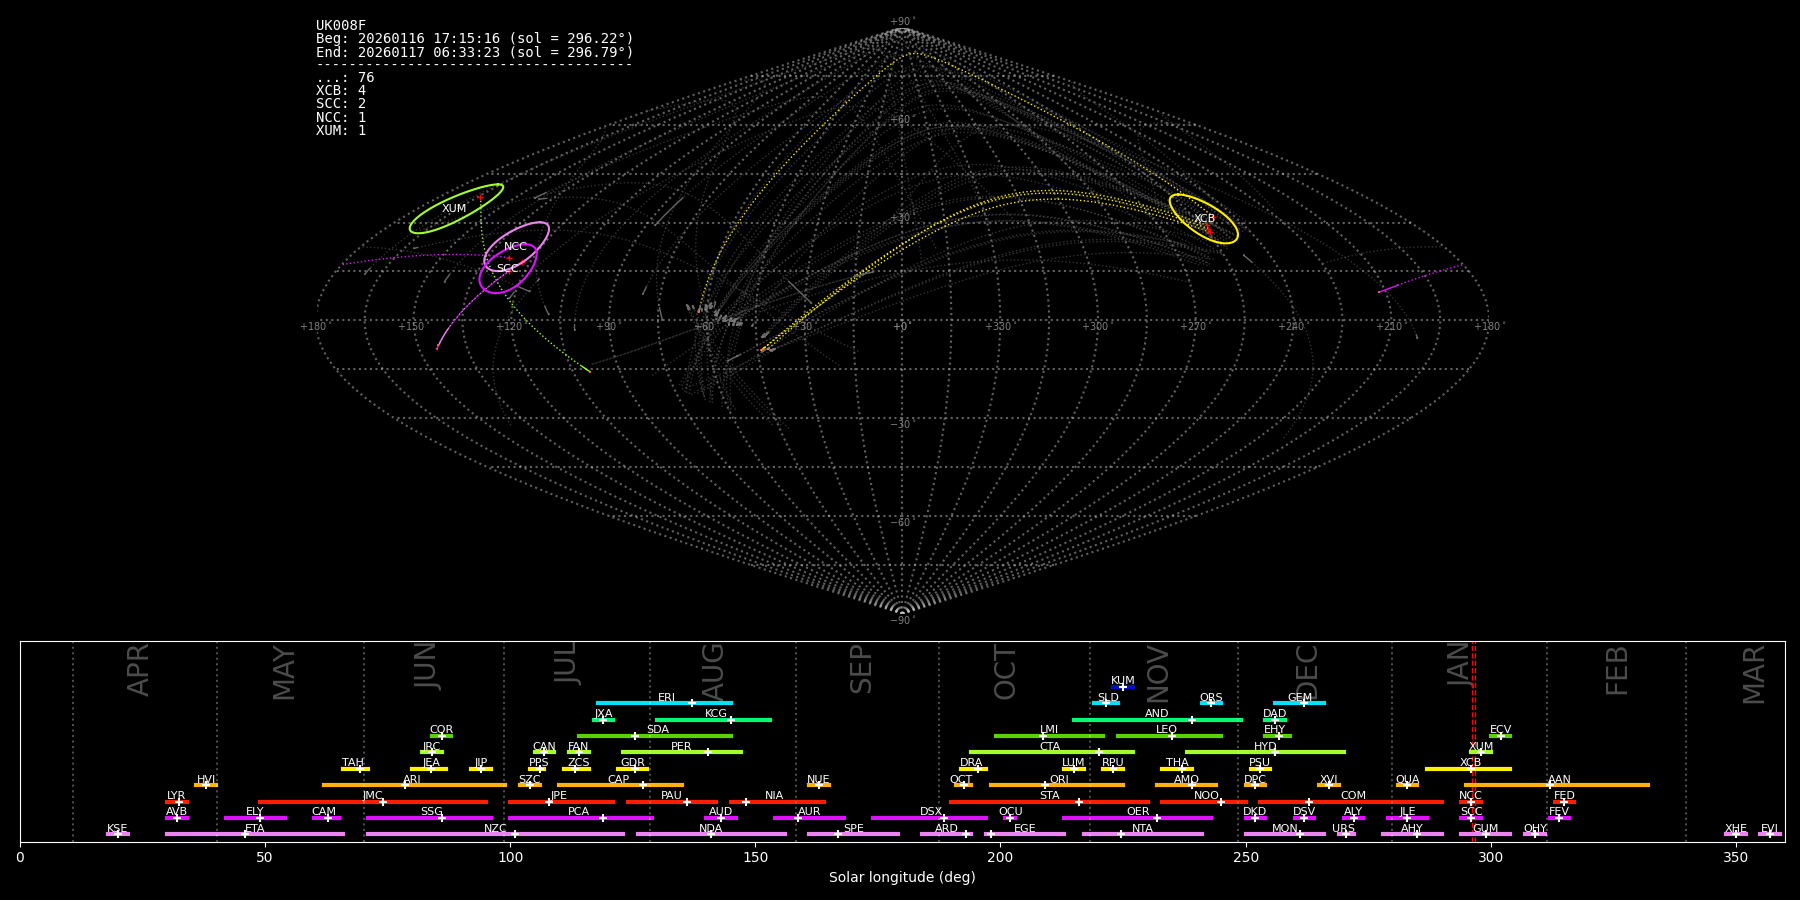The height and width of the screenshot is (900, 1800).
Task: Click the CAP orange shower bar
Action: click(x=620, y=785)
